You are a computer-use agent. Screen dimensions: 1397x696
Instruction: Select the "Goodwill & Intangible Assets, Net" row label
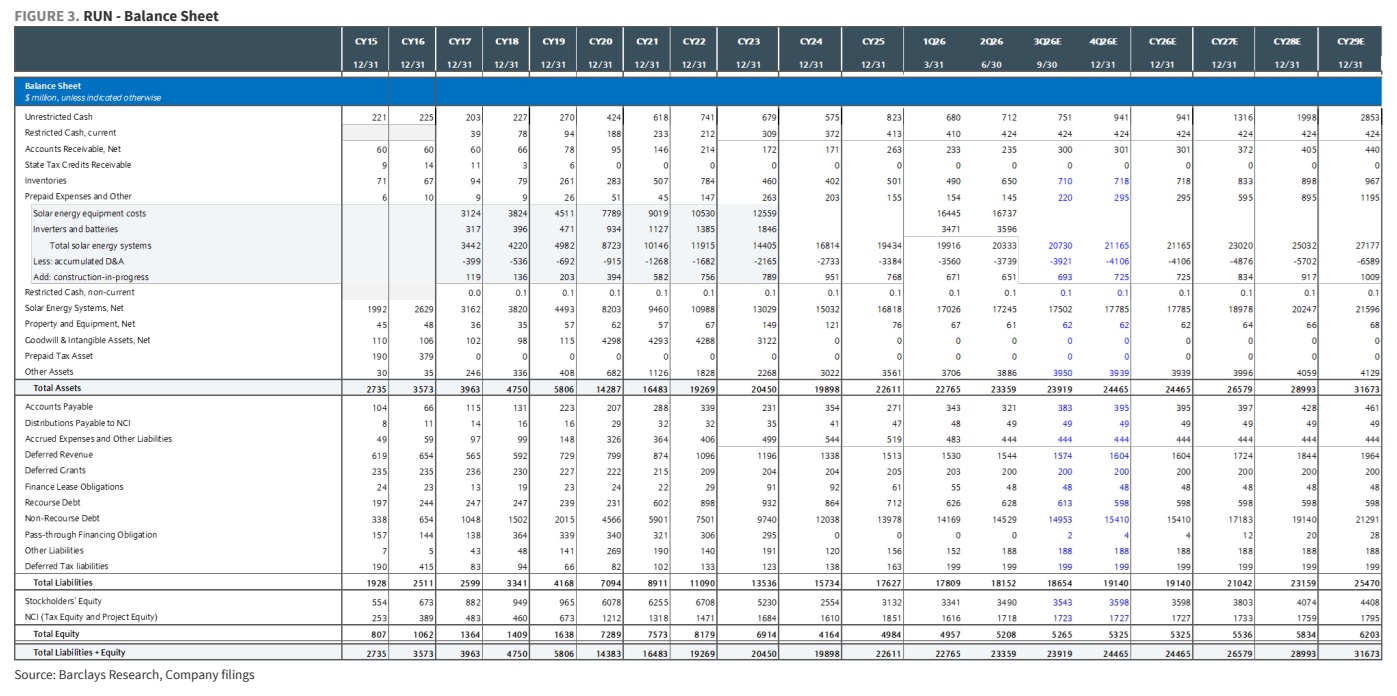point(88,340)
